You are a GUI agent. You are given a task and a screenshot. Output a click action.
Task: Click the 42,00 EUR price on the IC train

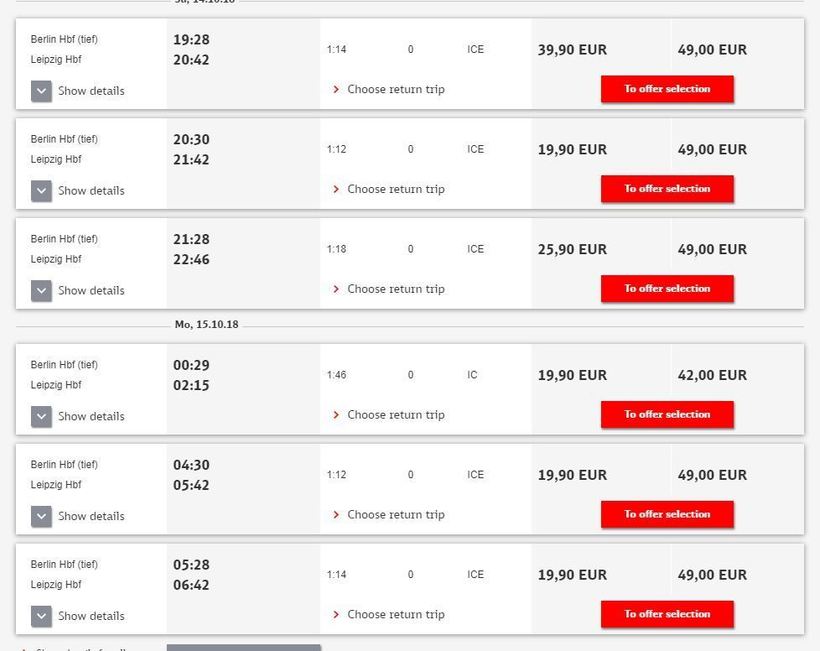[712, 376]
